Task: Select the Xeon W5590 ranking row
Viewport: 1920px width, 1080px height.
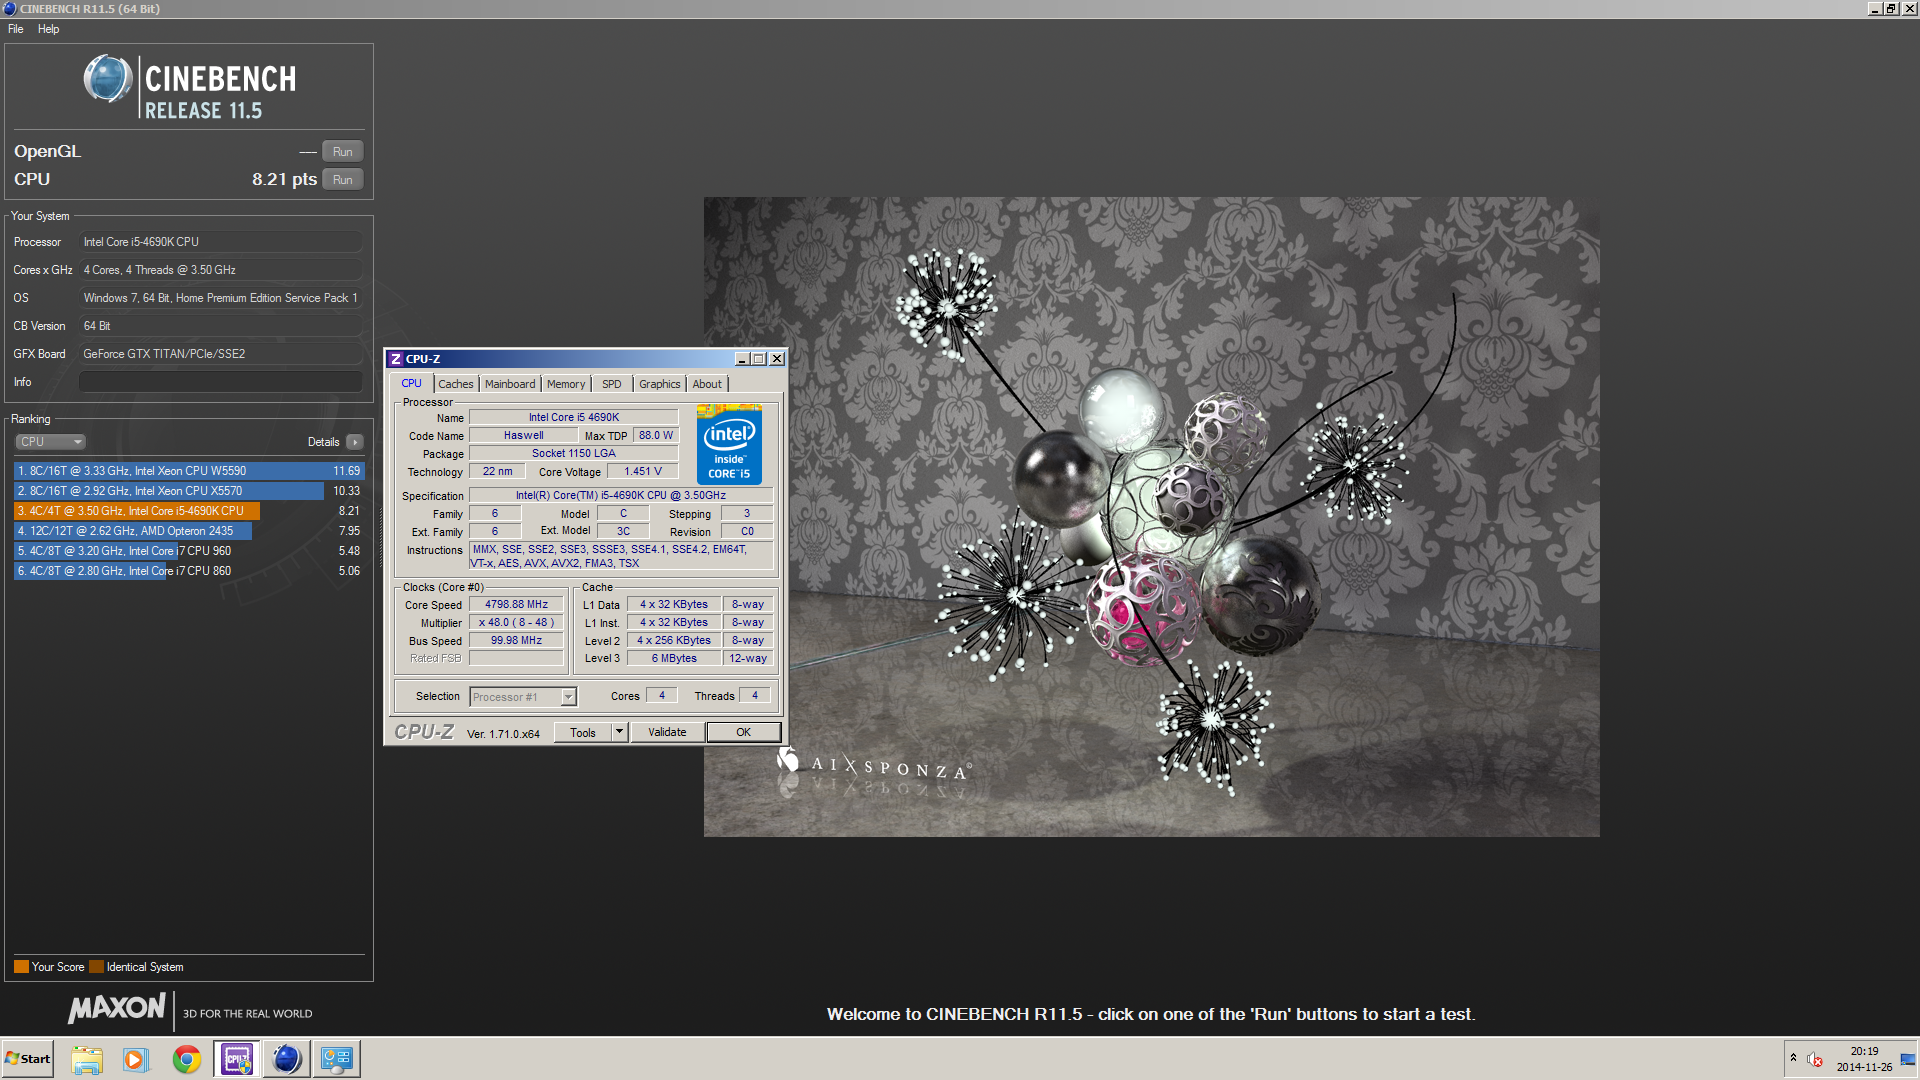Action: pos(189,471)
